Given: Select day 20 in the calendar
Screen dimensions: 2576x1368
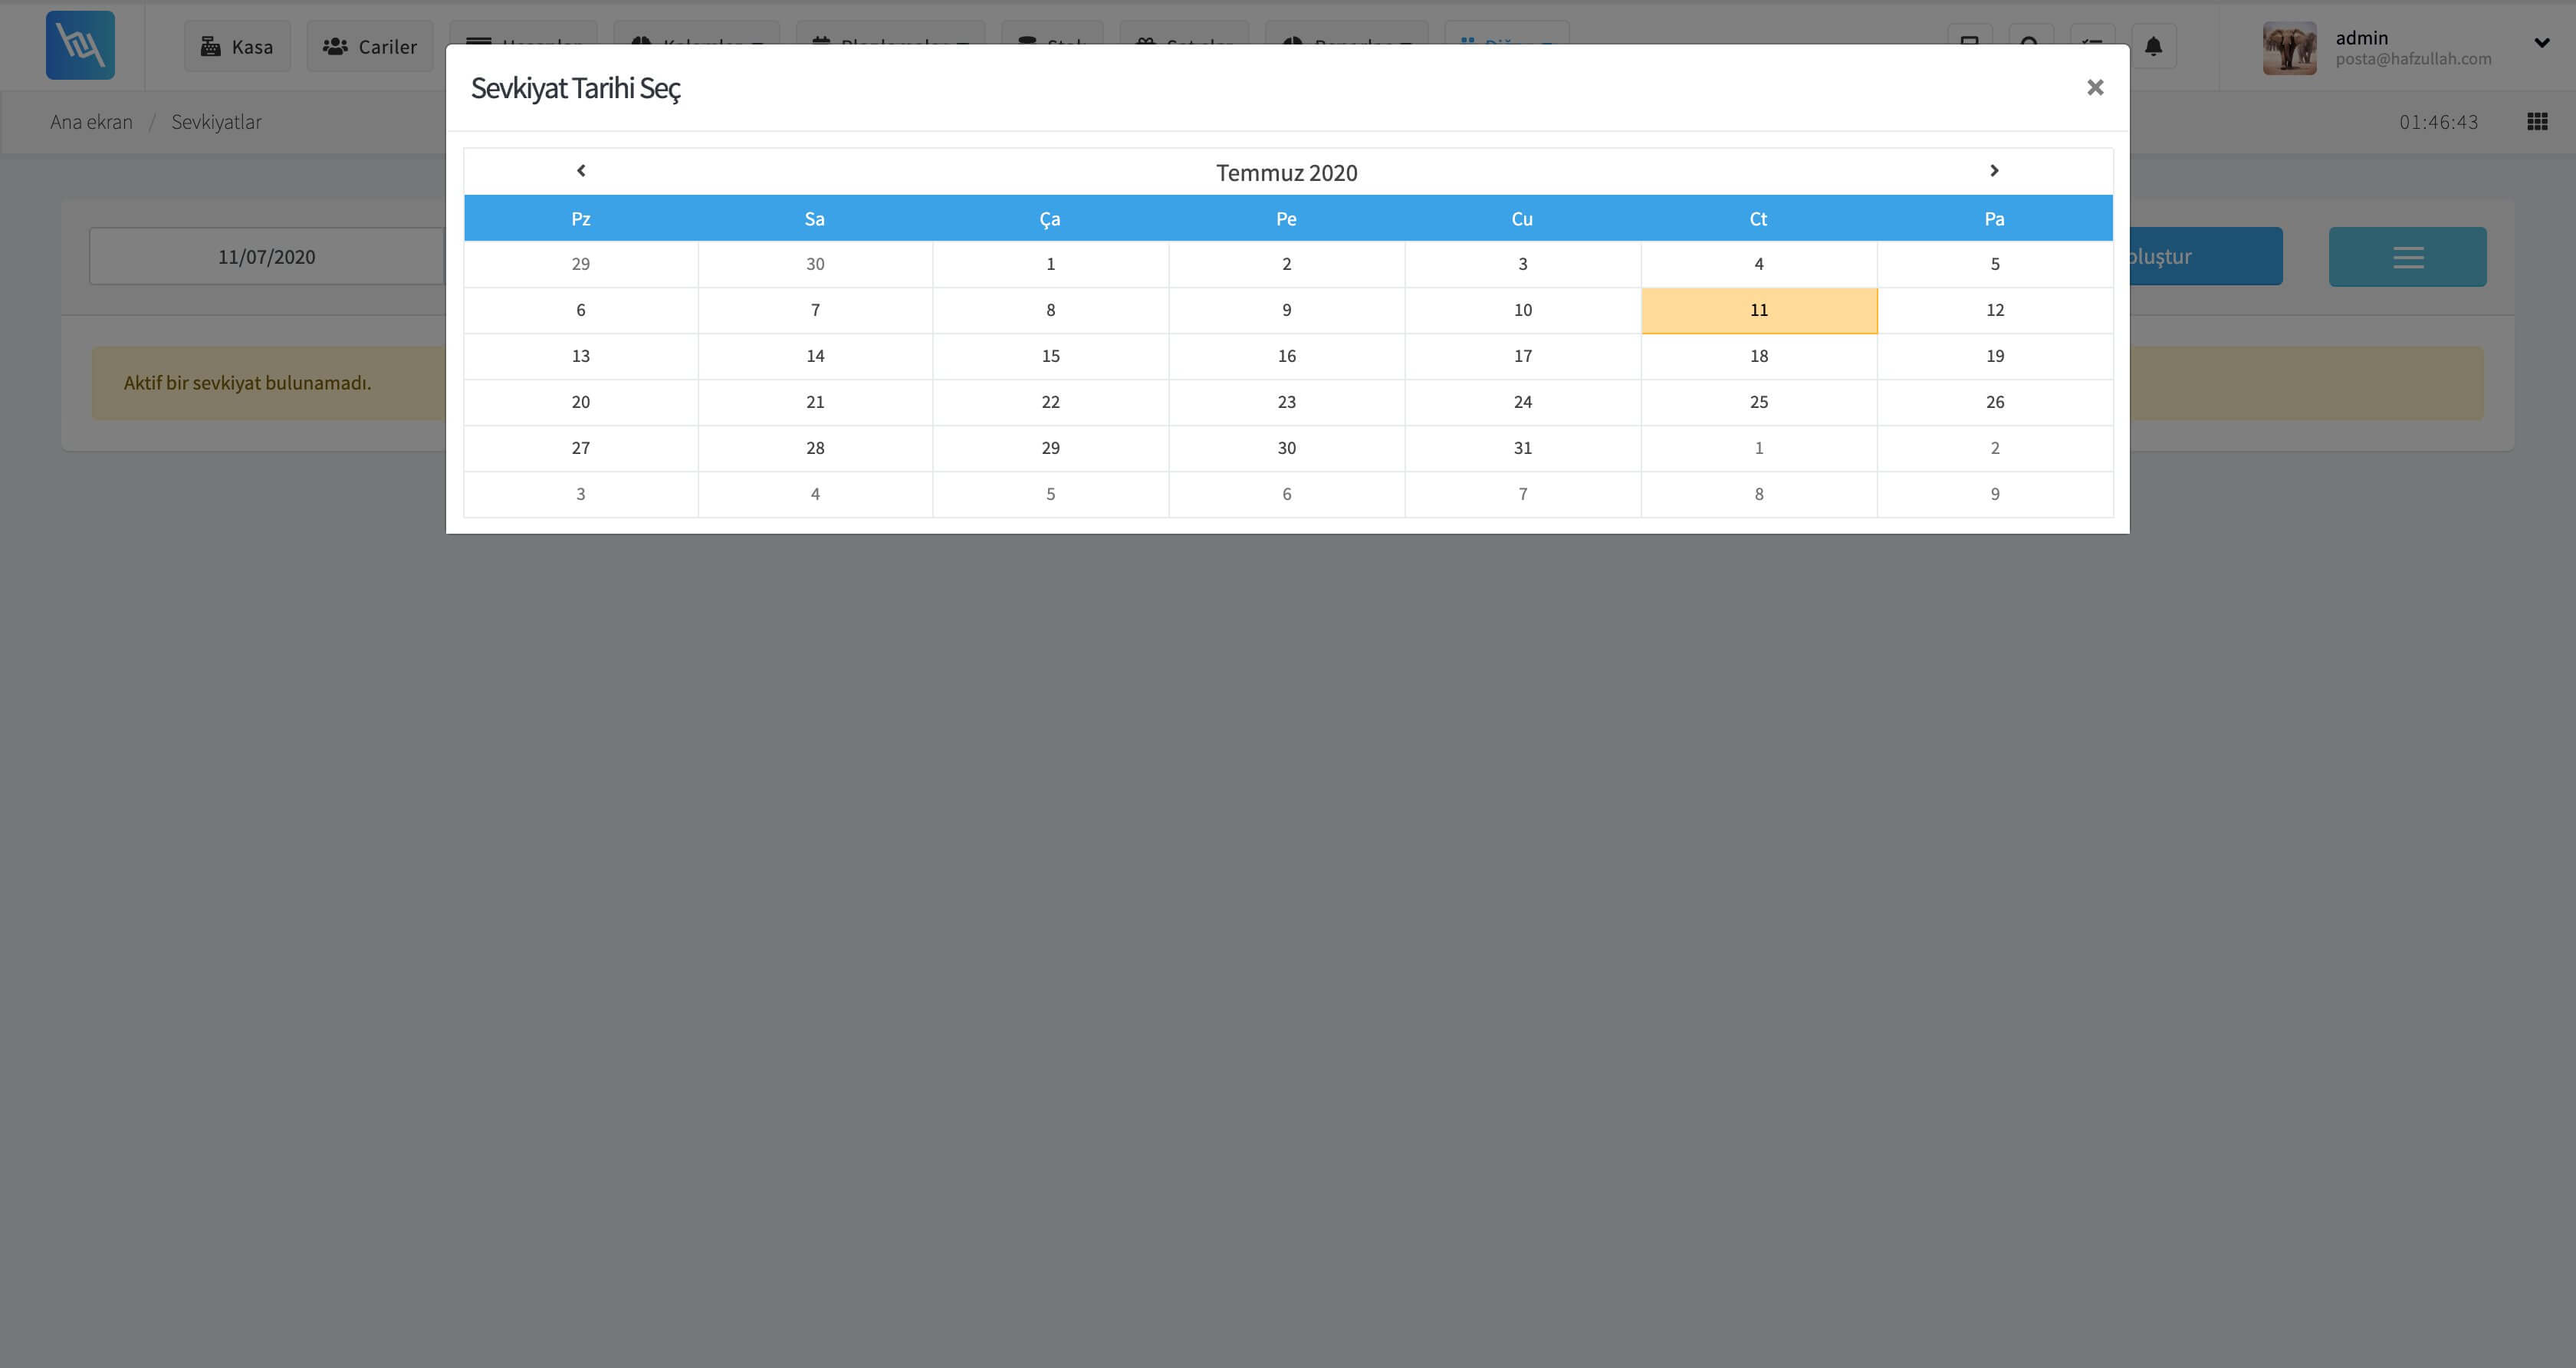Looking at the screenshot, I should pos(580,402).
